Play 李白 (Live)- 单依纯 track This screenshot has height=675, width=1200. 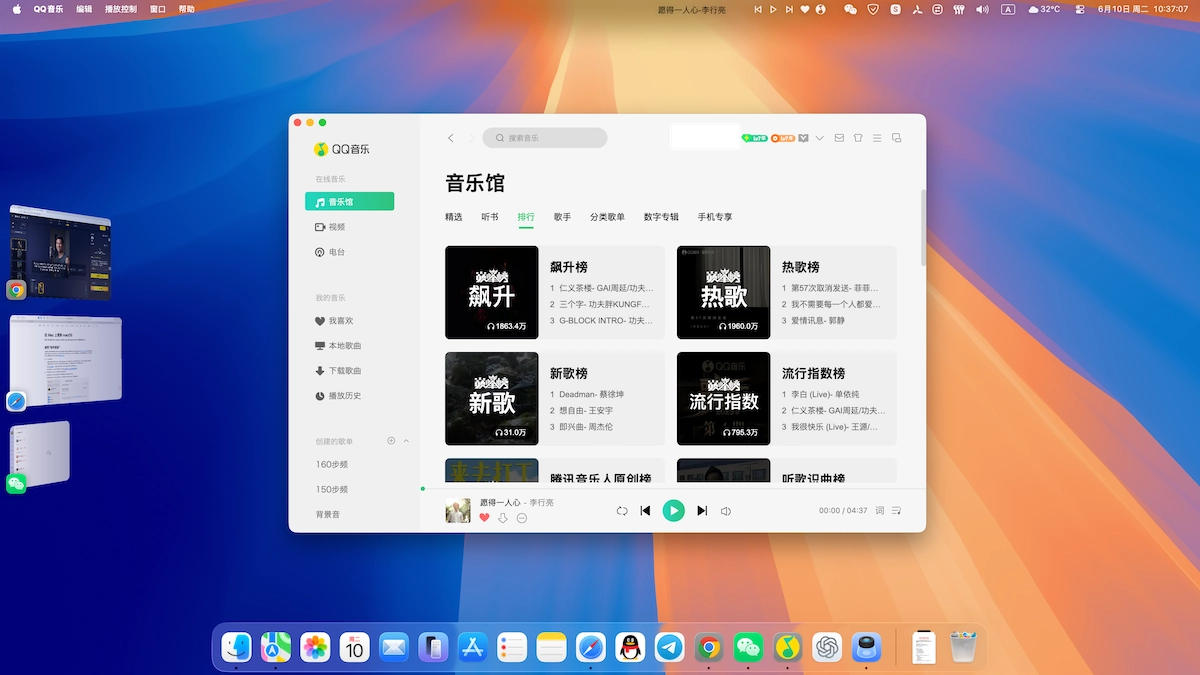pos(821,394)
